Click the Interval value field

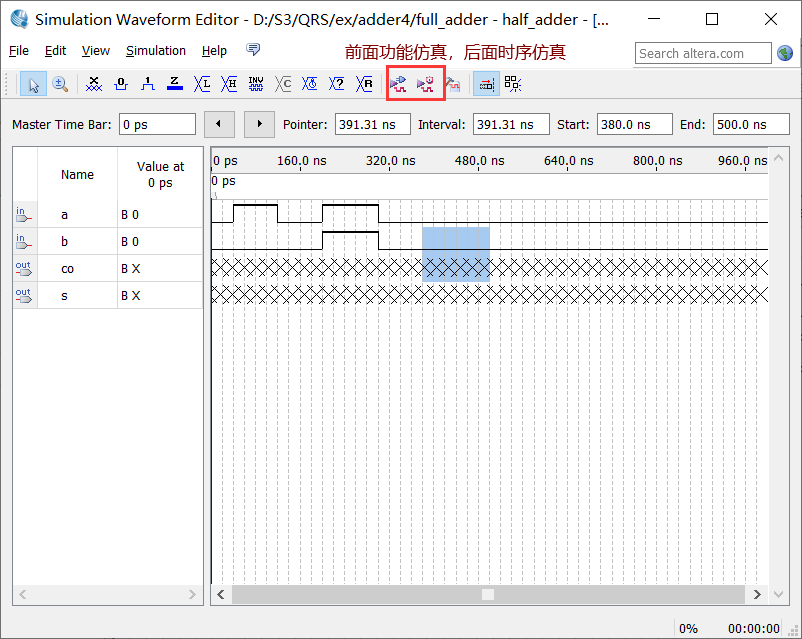click(511, 124)
